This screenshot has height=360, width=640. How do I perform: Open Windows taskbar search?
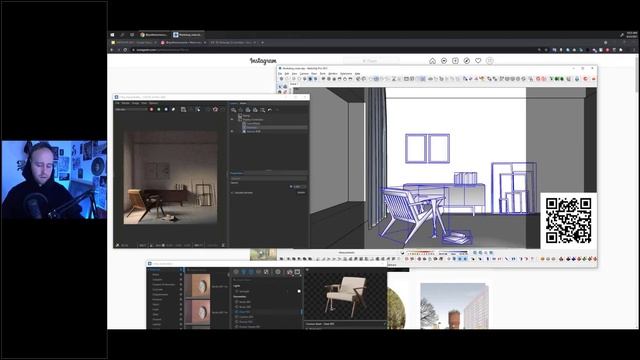click(122, 35)
